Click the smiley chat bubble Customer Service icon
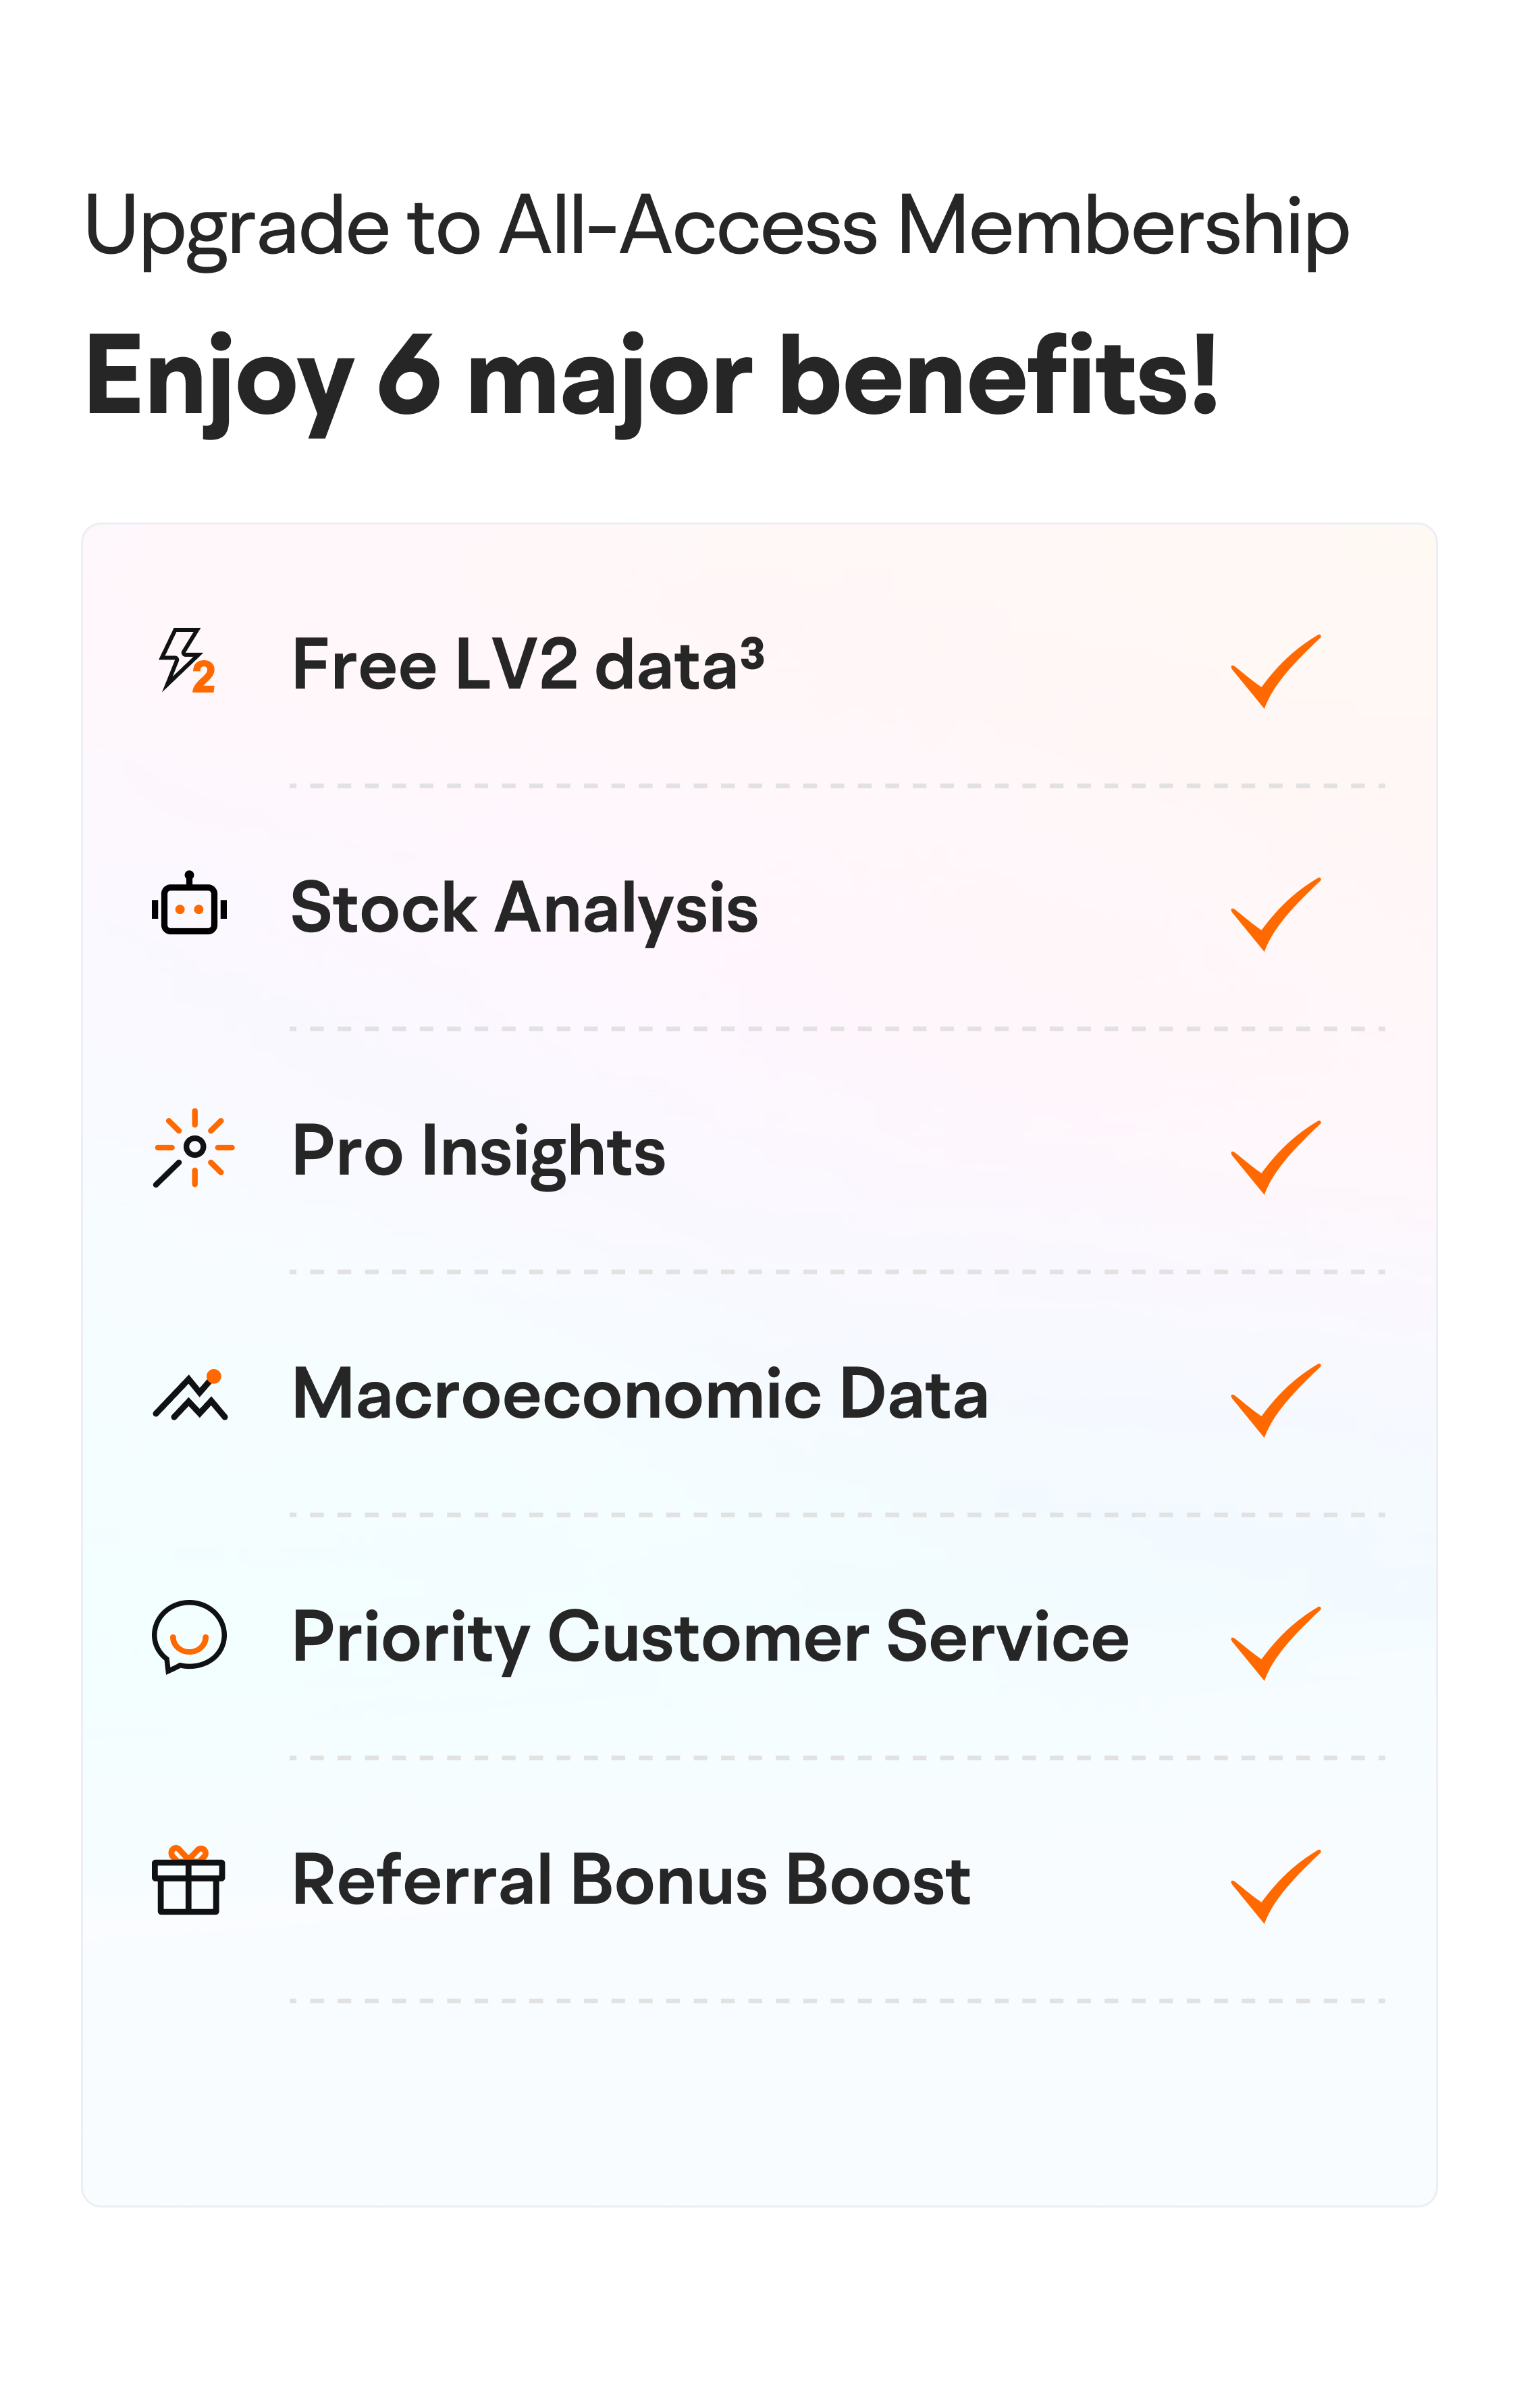The image size is (1519, 2408). pos(189,1637)
